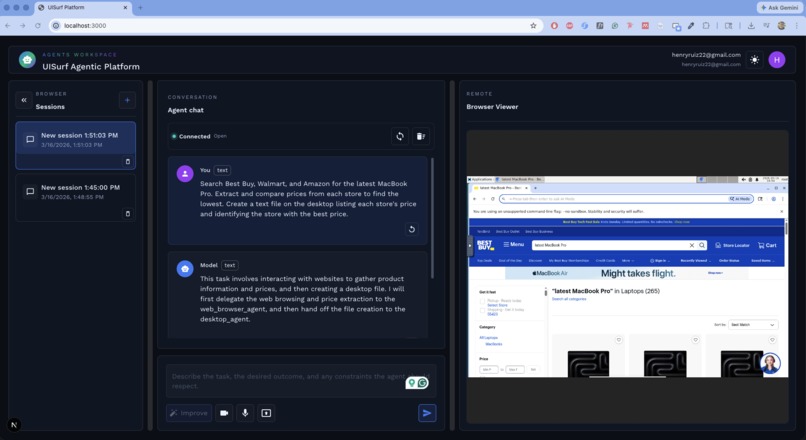Collapse the Sessions sidebar with double-chevron icon

24,100
